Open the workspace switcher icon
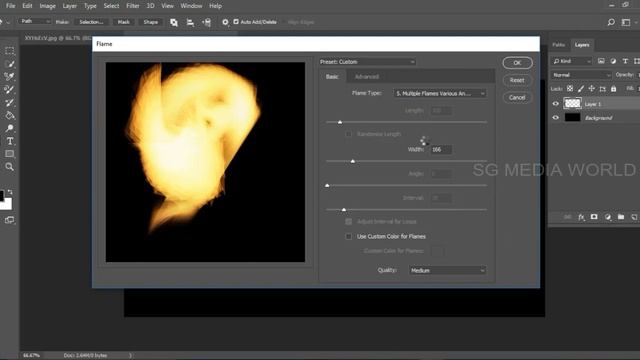Screen dimensions: 640x360 (x=626, y=22)
